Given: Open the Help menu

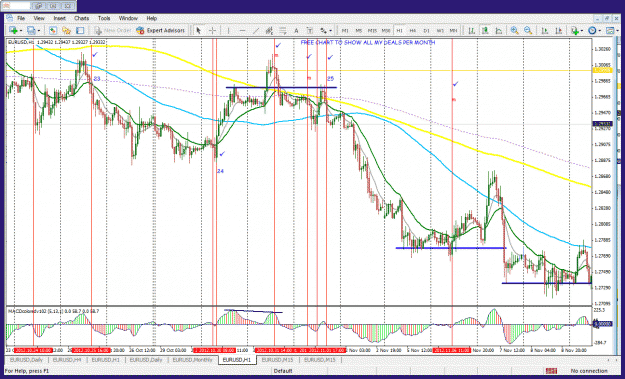Looking at the screenshot, I should point(151,18).
